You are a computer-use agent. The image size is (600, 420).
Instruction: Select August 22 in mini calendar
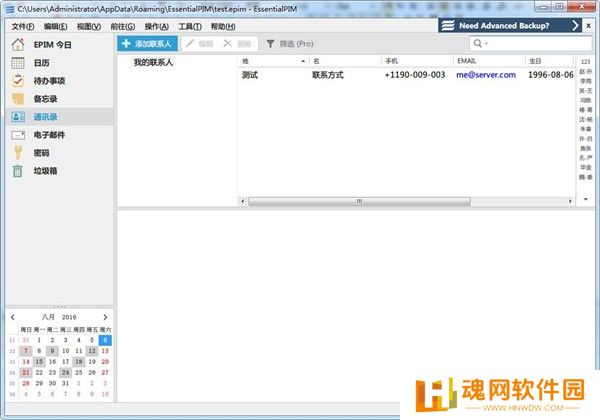click(39, 372)
